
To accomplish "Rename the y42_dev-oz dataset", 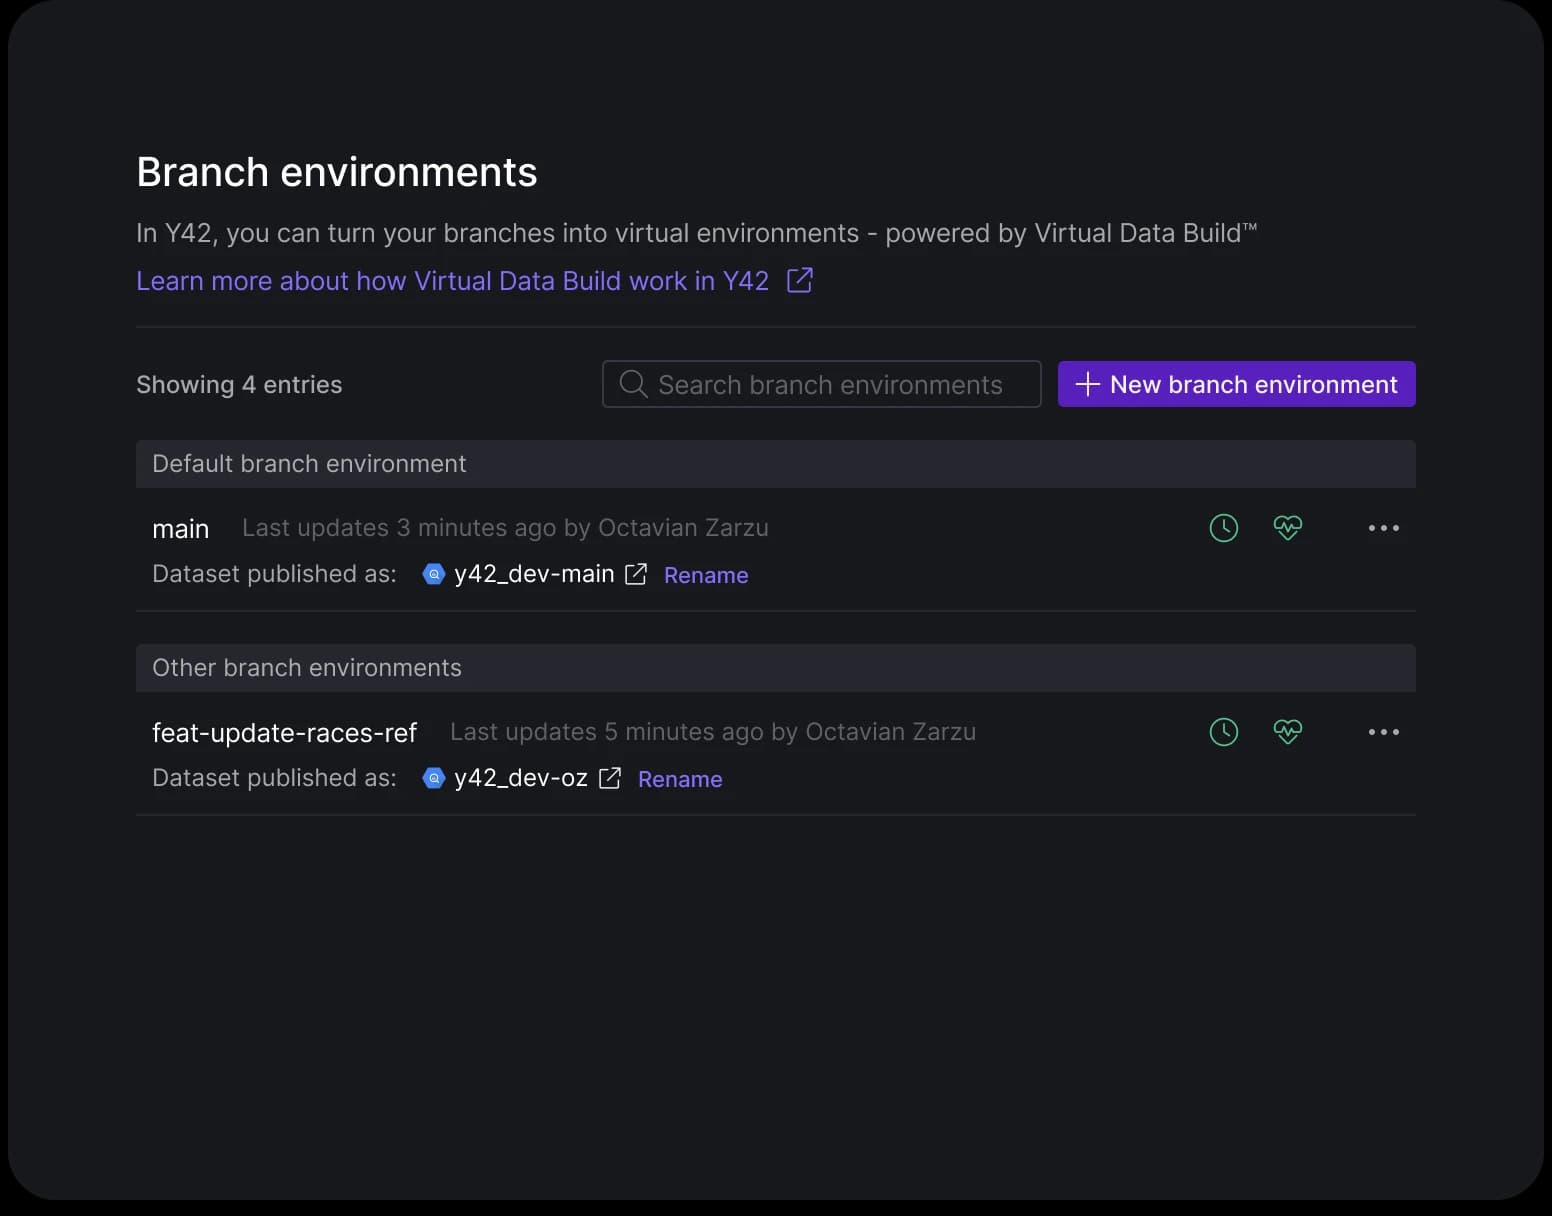I will (x=680, y=779).
